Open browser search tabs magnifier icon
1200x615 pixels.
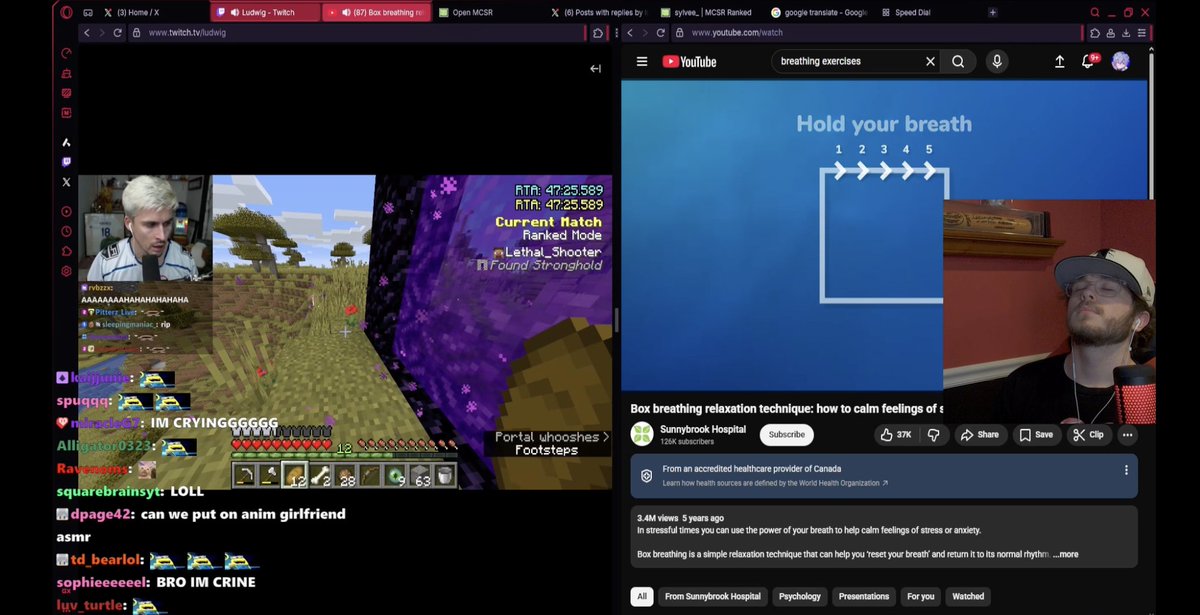pyautogui.click(x=1095, y=12)
